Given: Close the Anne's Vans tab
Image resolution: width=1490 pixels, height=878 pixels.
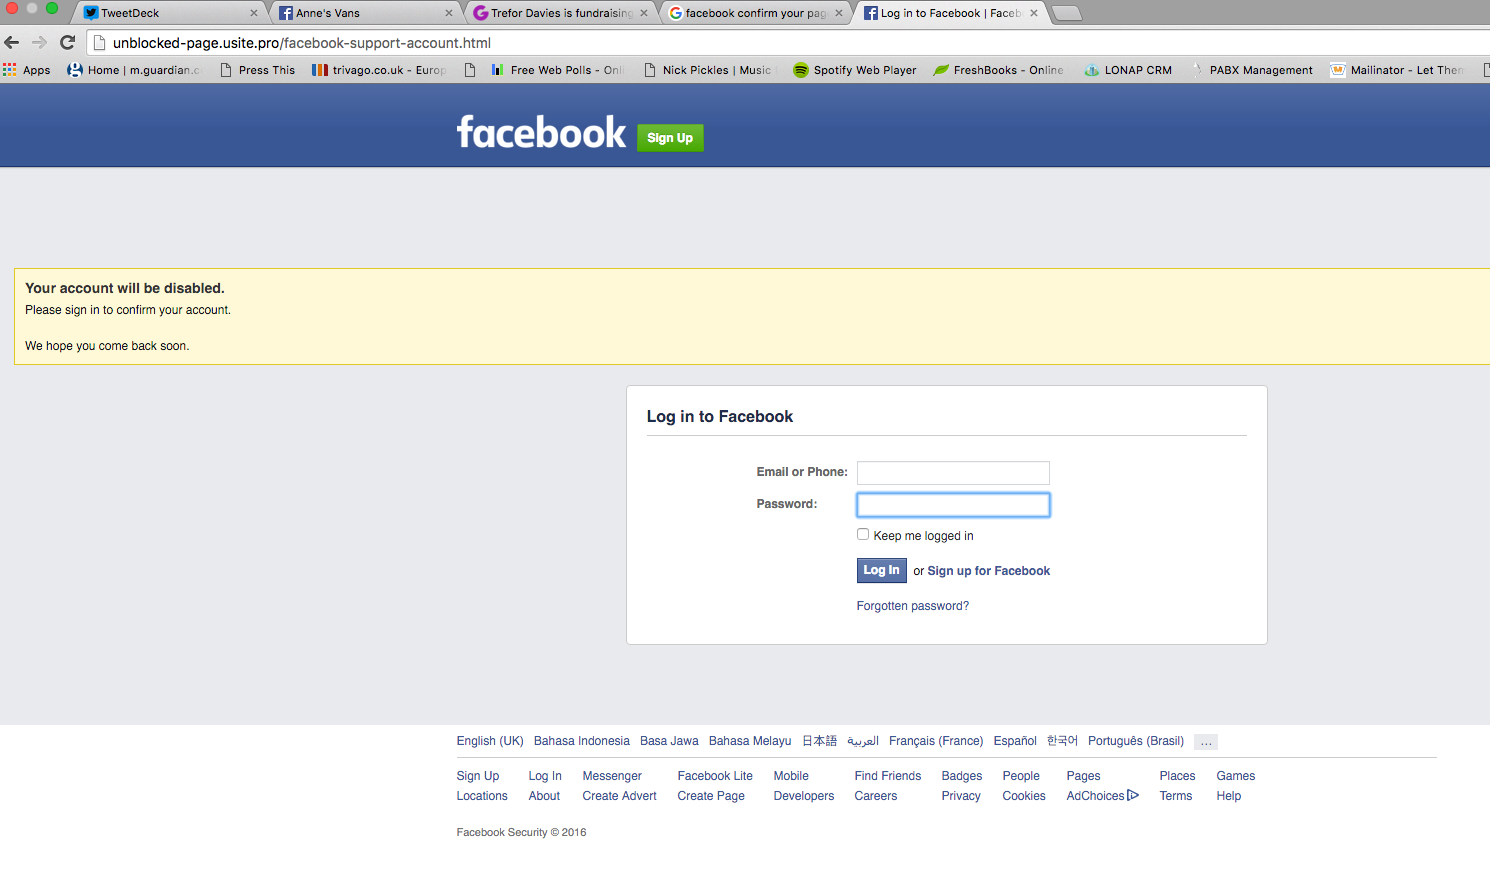Looking at the screenshot, I should (448, 13).
